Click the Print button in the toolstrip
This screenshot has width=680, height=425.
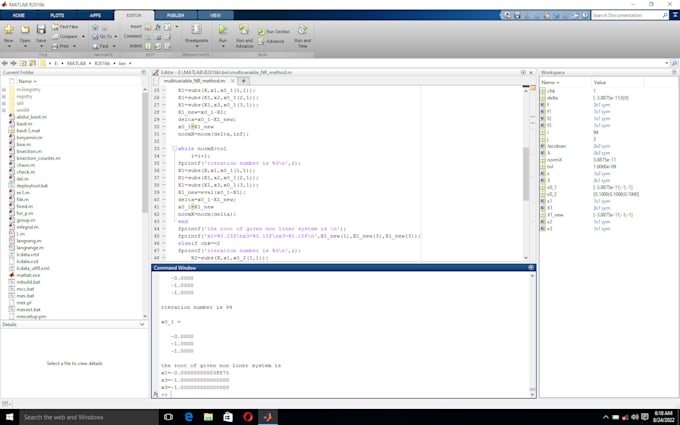pos(61,46)
